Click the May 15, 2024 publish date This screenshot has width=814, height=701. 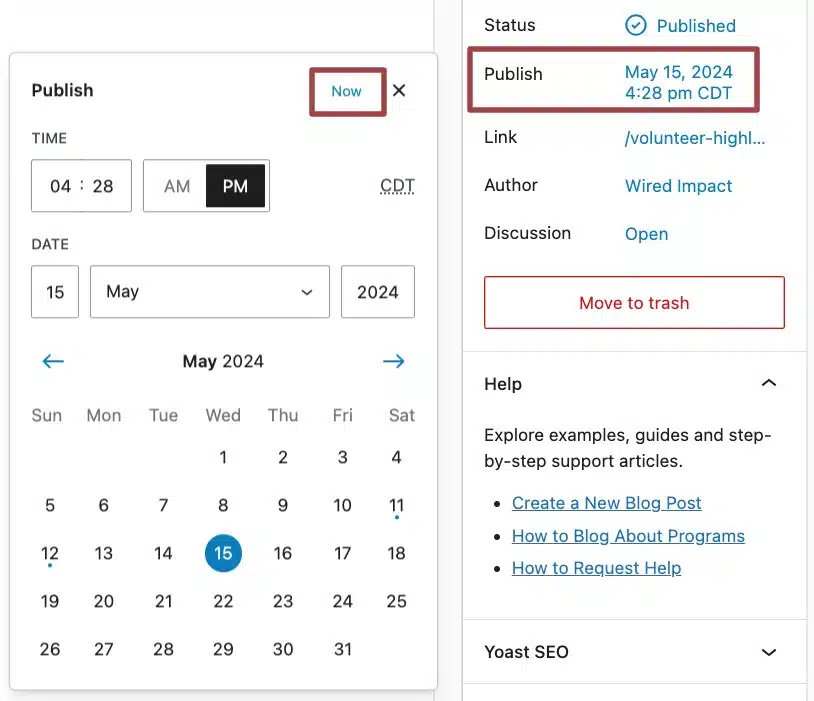(x=679, y=83)
